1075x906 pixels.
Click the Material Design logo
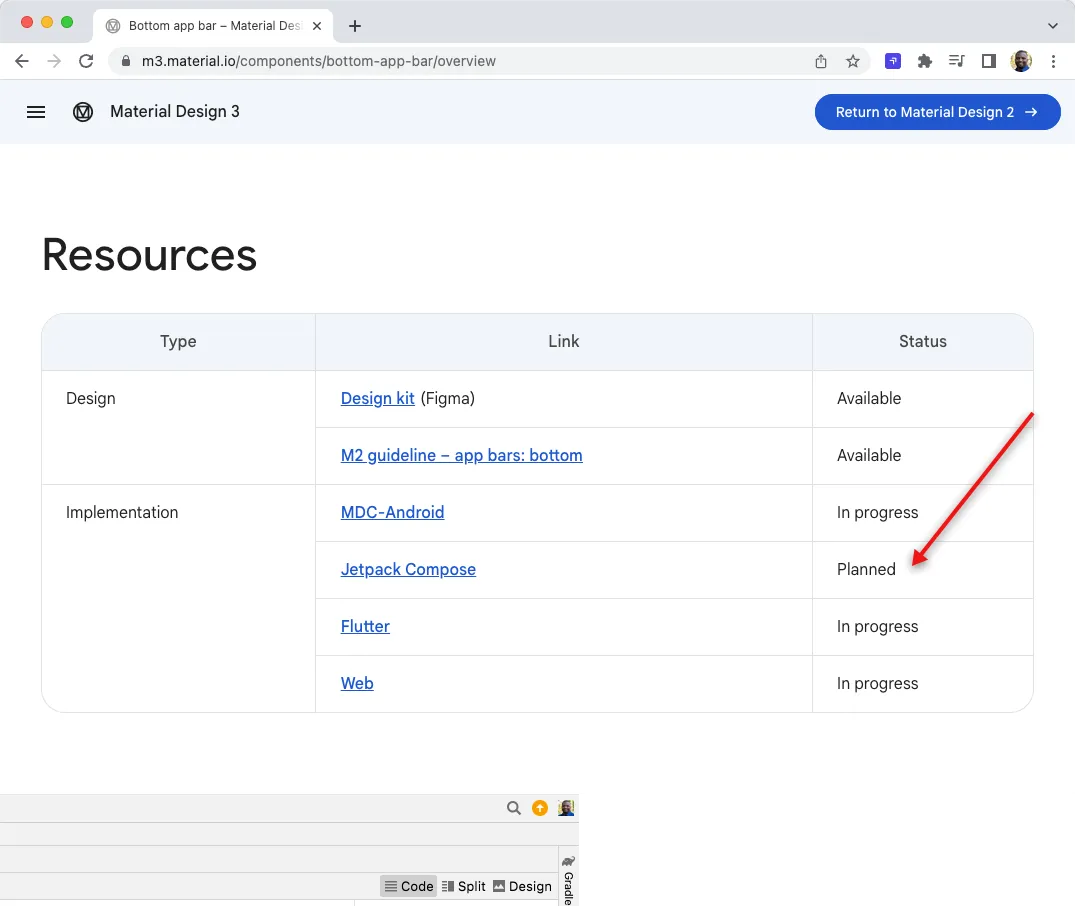coord(83,112)
